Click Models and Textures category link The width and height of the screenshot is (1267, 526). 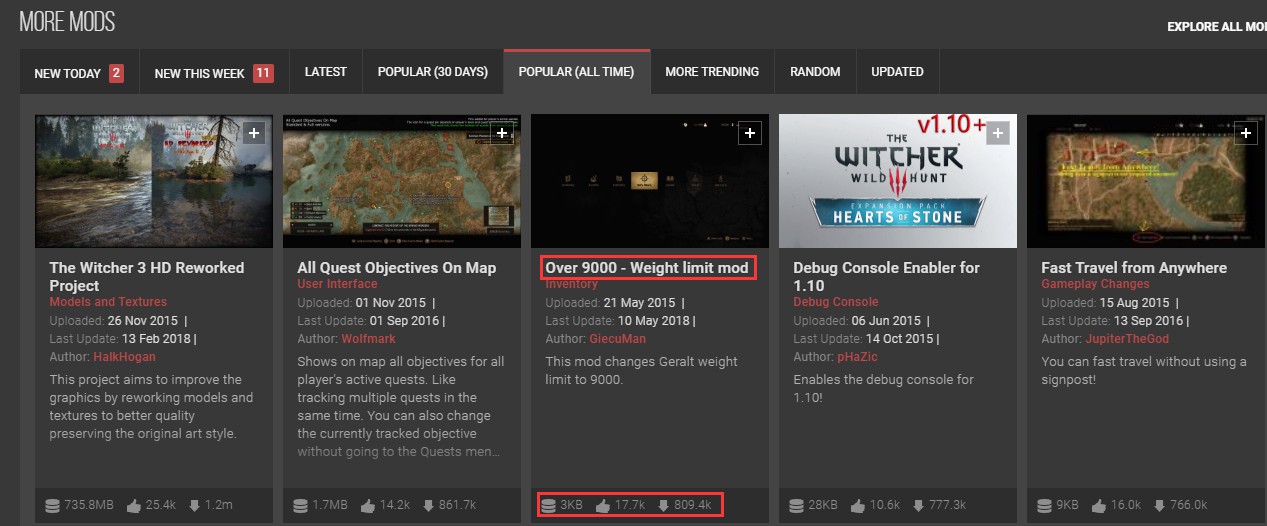click(108, 302)
